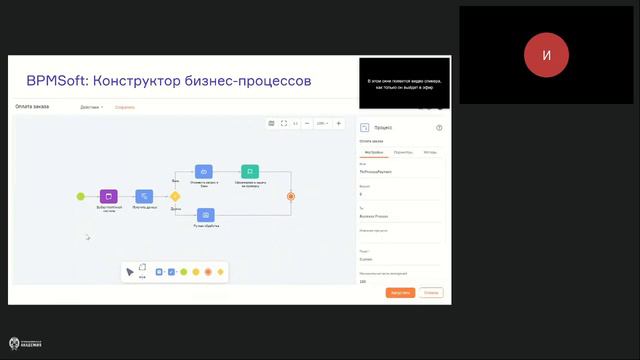
Task: Open the Business Process type field
Action: 400,216
